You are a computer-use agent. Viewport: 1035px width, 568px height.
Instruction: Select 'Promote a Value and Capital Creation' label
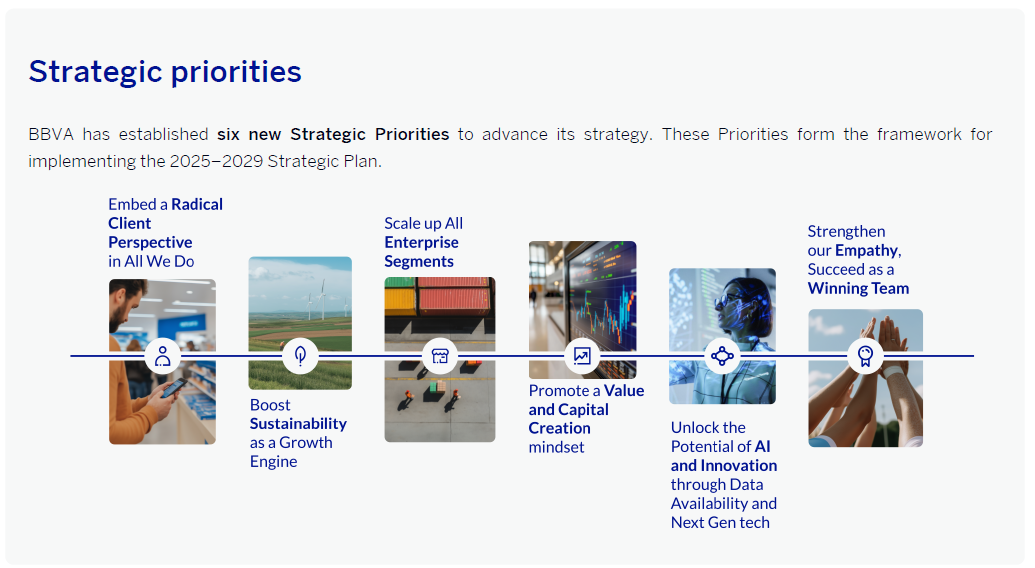[x=586, y=418]
